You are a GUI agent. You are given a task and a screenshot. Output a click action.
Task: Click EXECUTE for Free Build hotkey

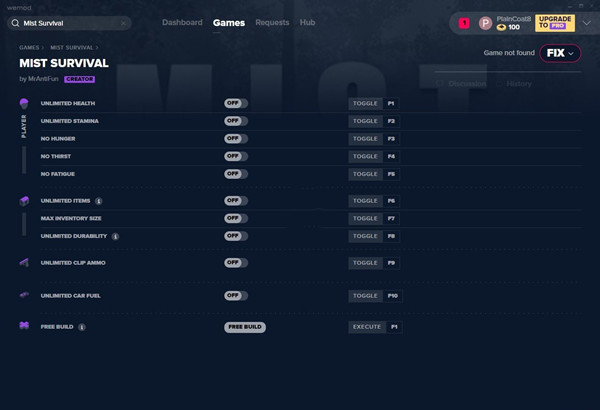[367, 327]
